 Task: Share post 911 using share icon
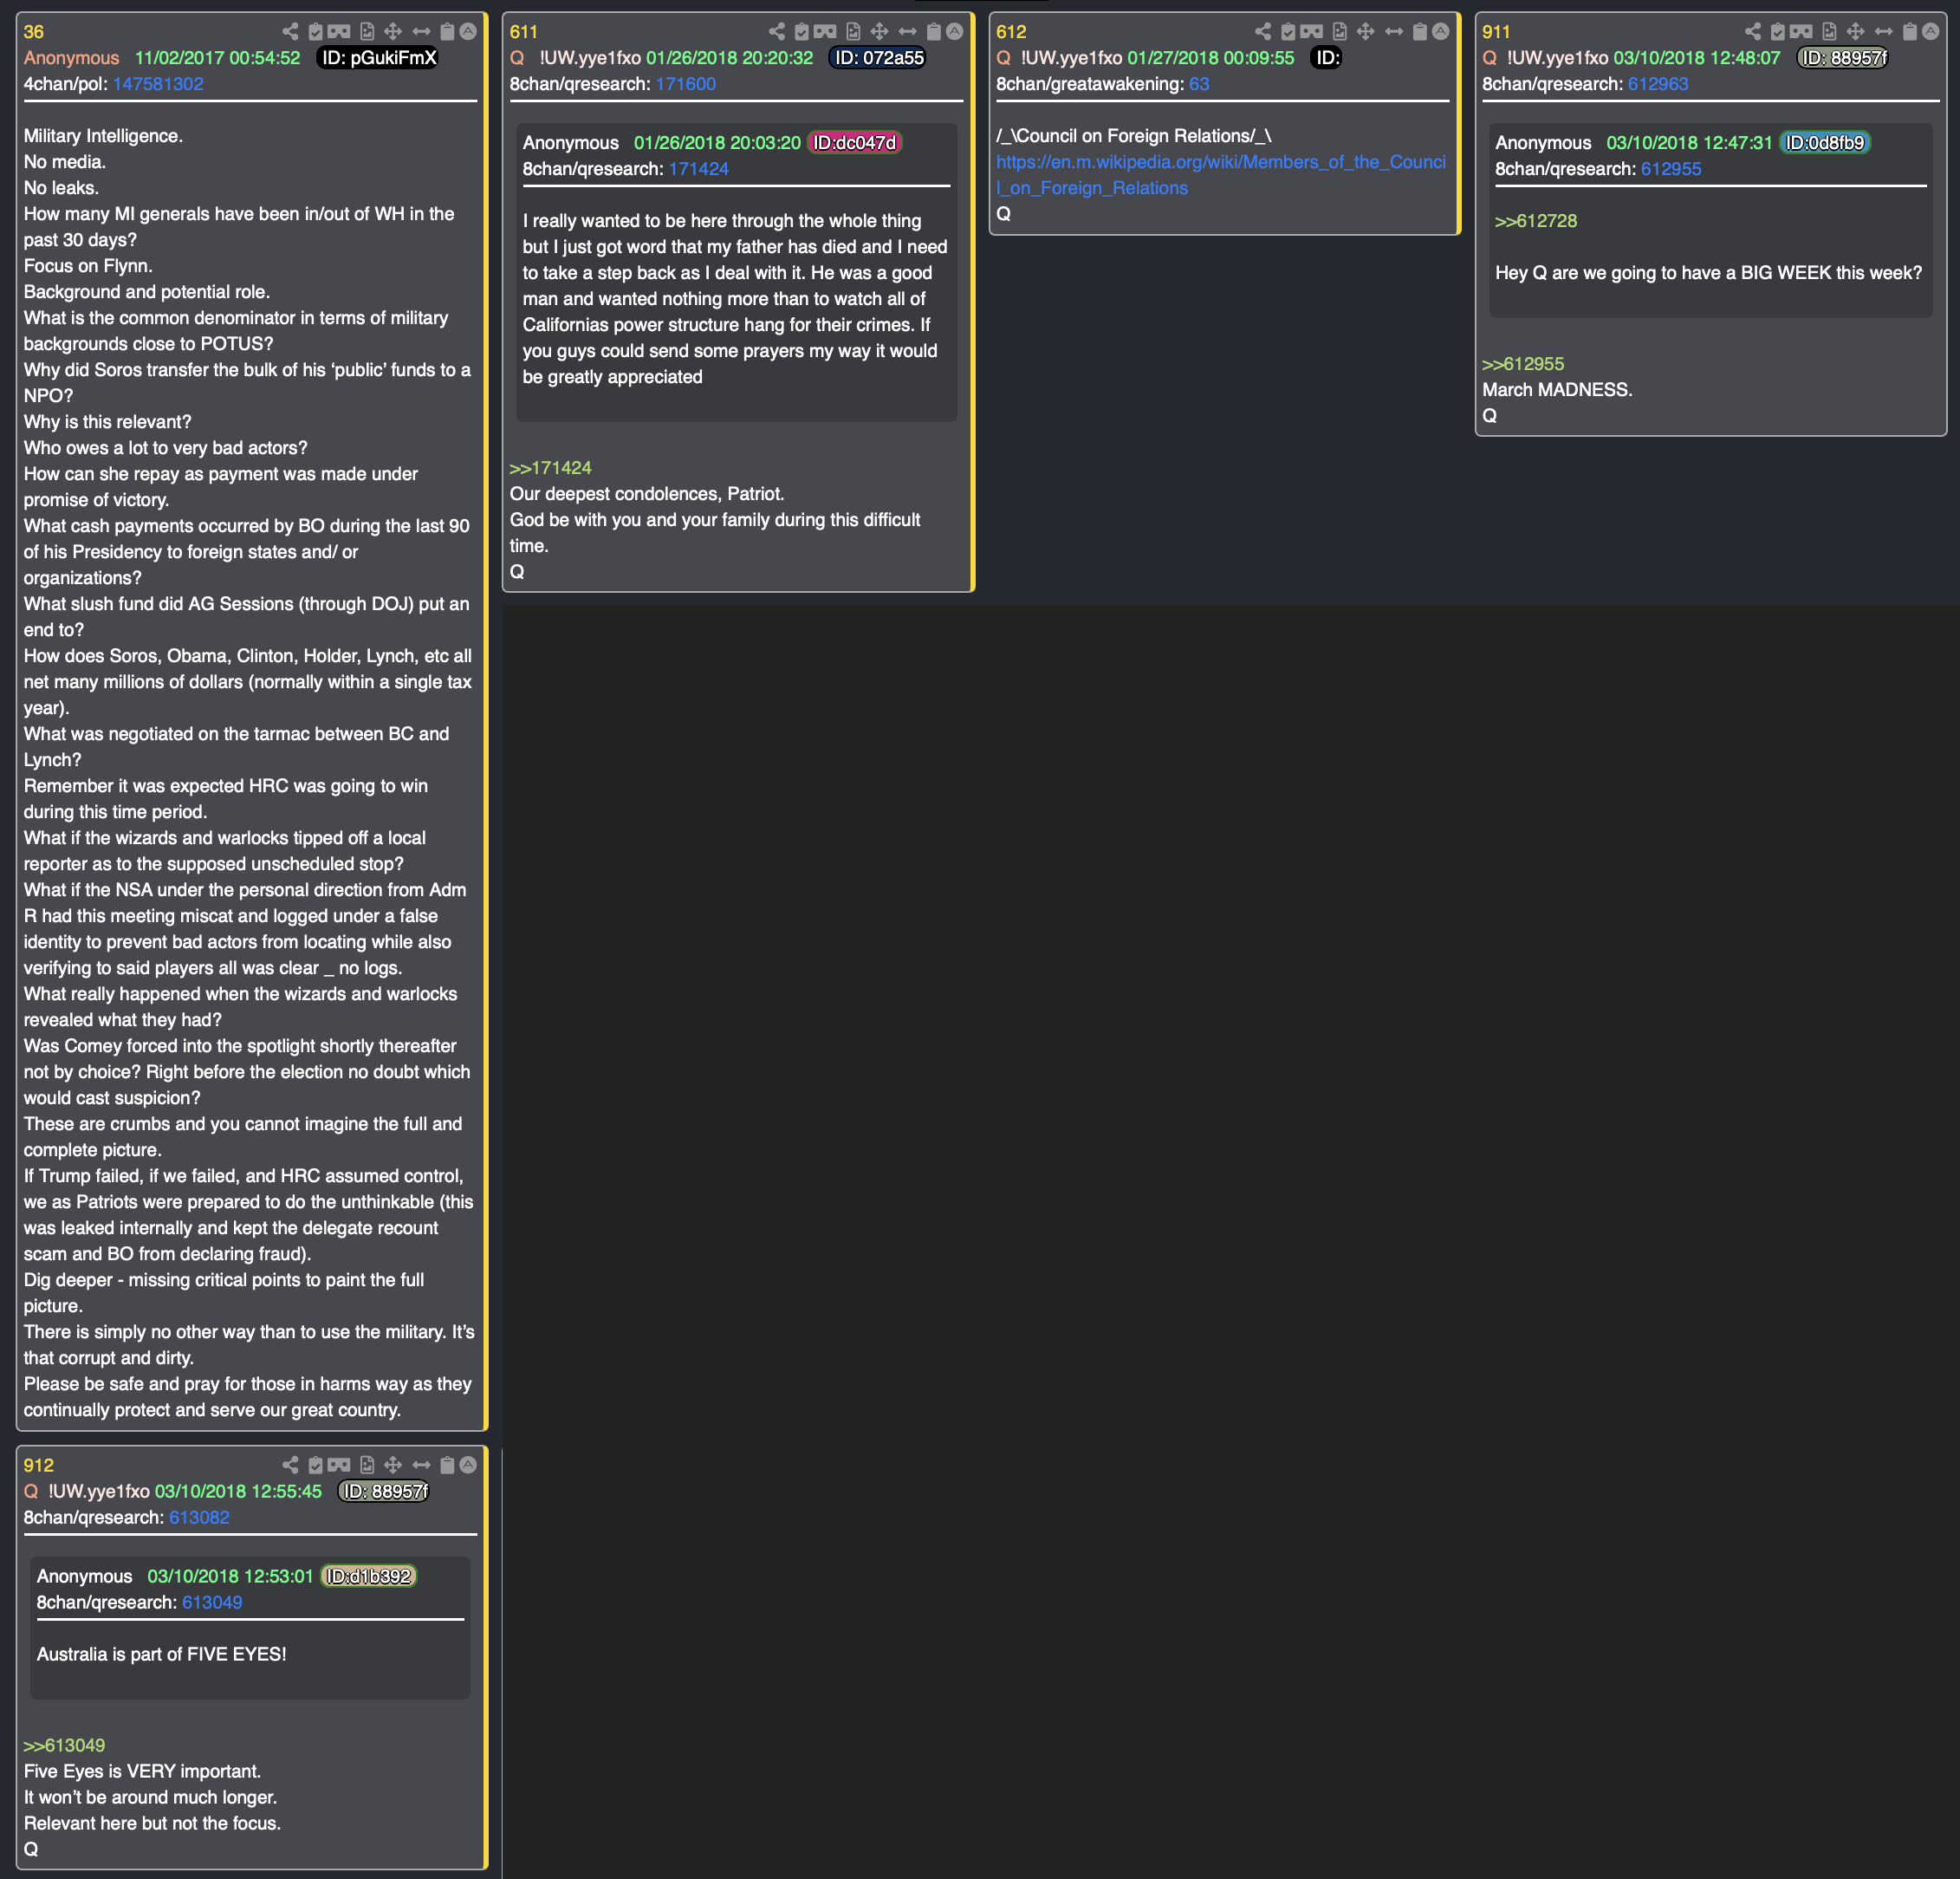(1753, 32)
